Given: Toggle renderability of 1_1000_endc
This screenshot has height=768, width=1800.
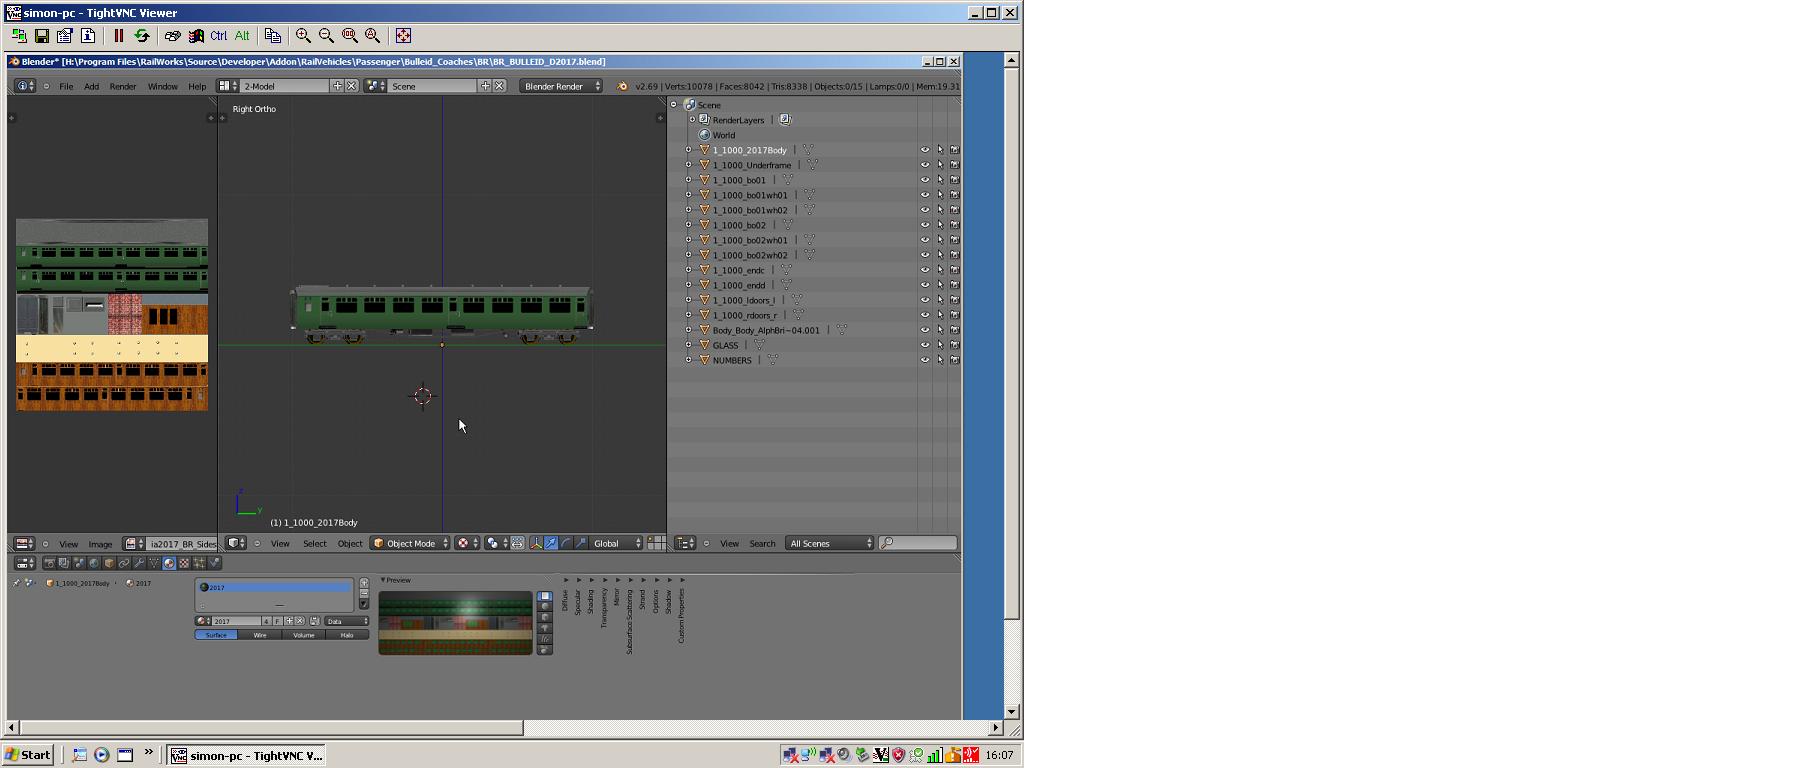Looking at the screenshot, I should [954, 270].
